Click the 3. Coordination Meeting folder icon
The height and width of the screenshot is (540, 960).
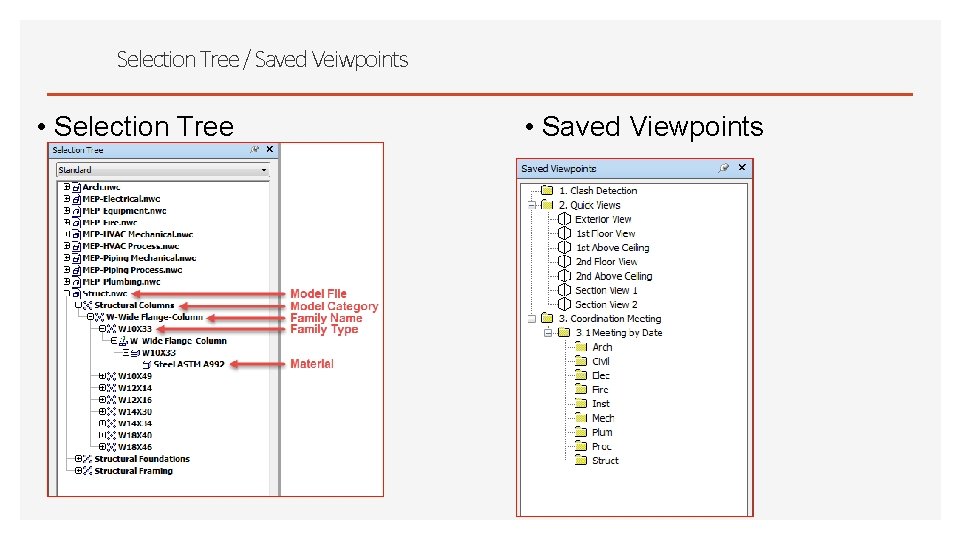point(547,318)
